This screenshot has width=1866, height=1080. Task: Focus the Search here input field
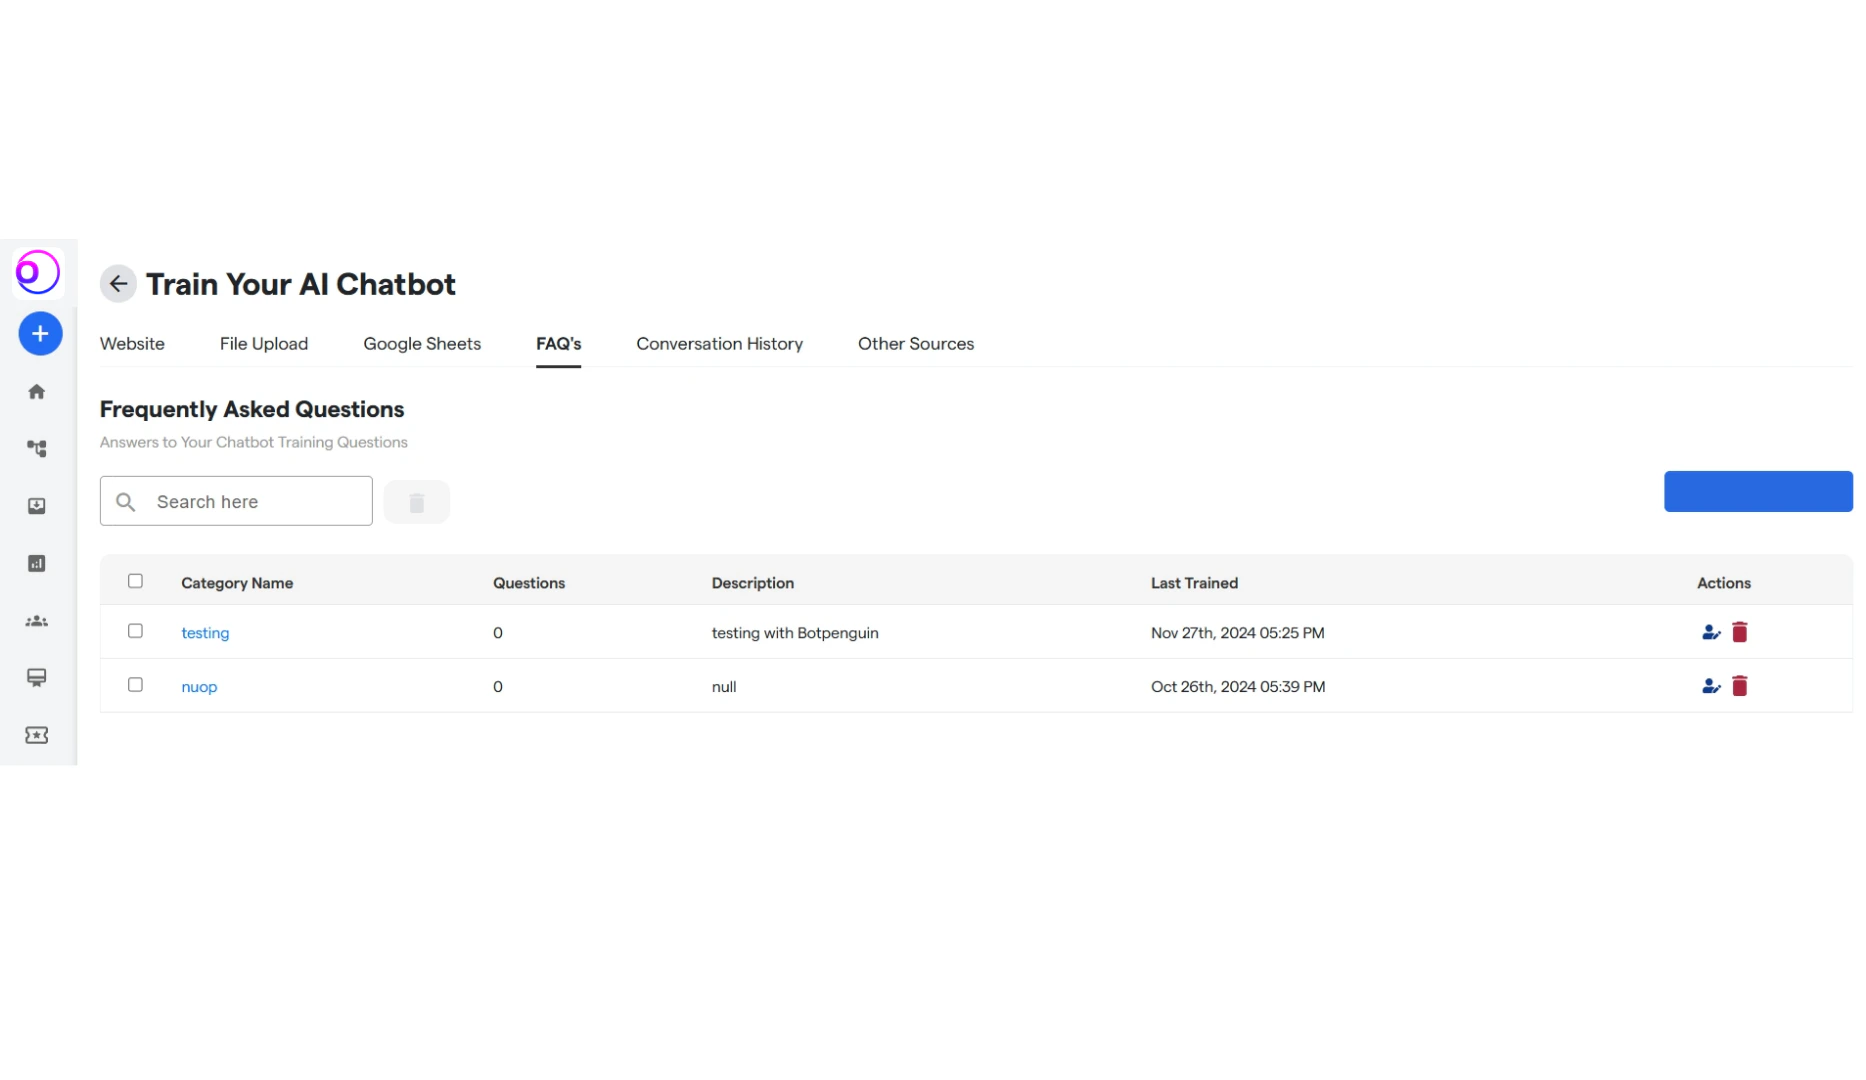coord(236,501)
